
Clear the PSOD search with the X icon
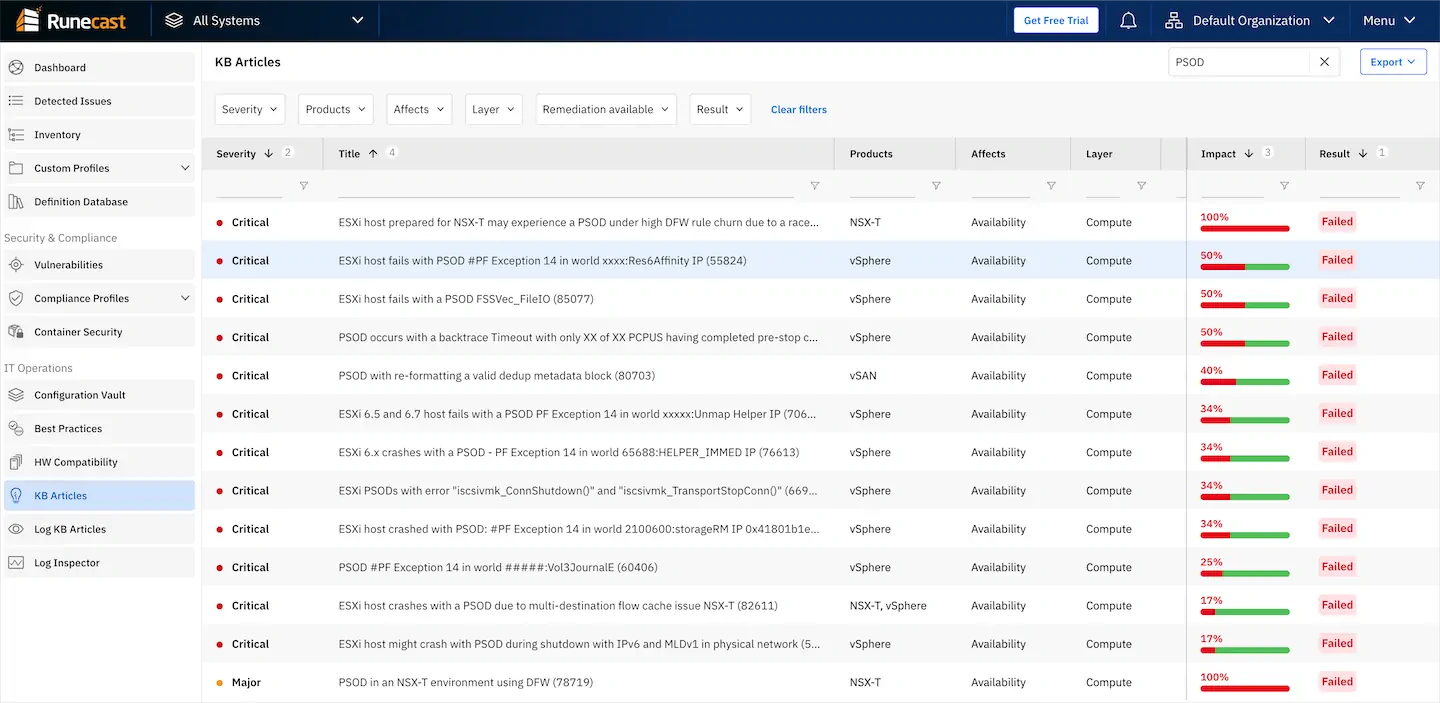(x=1324, y=62)
